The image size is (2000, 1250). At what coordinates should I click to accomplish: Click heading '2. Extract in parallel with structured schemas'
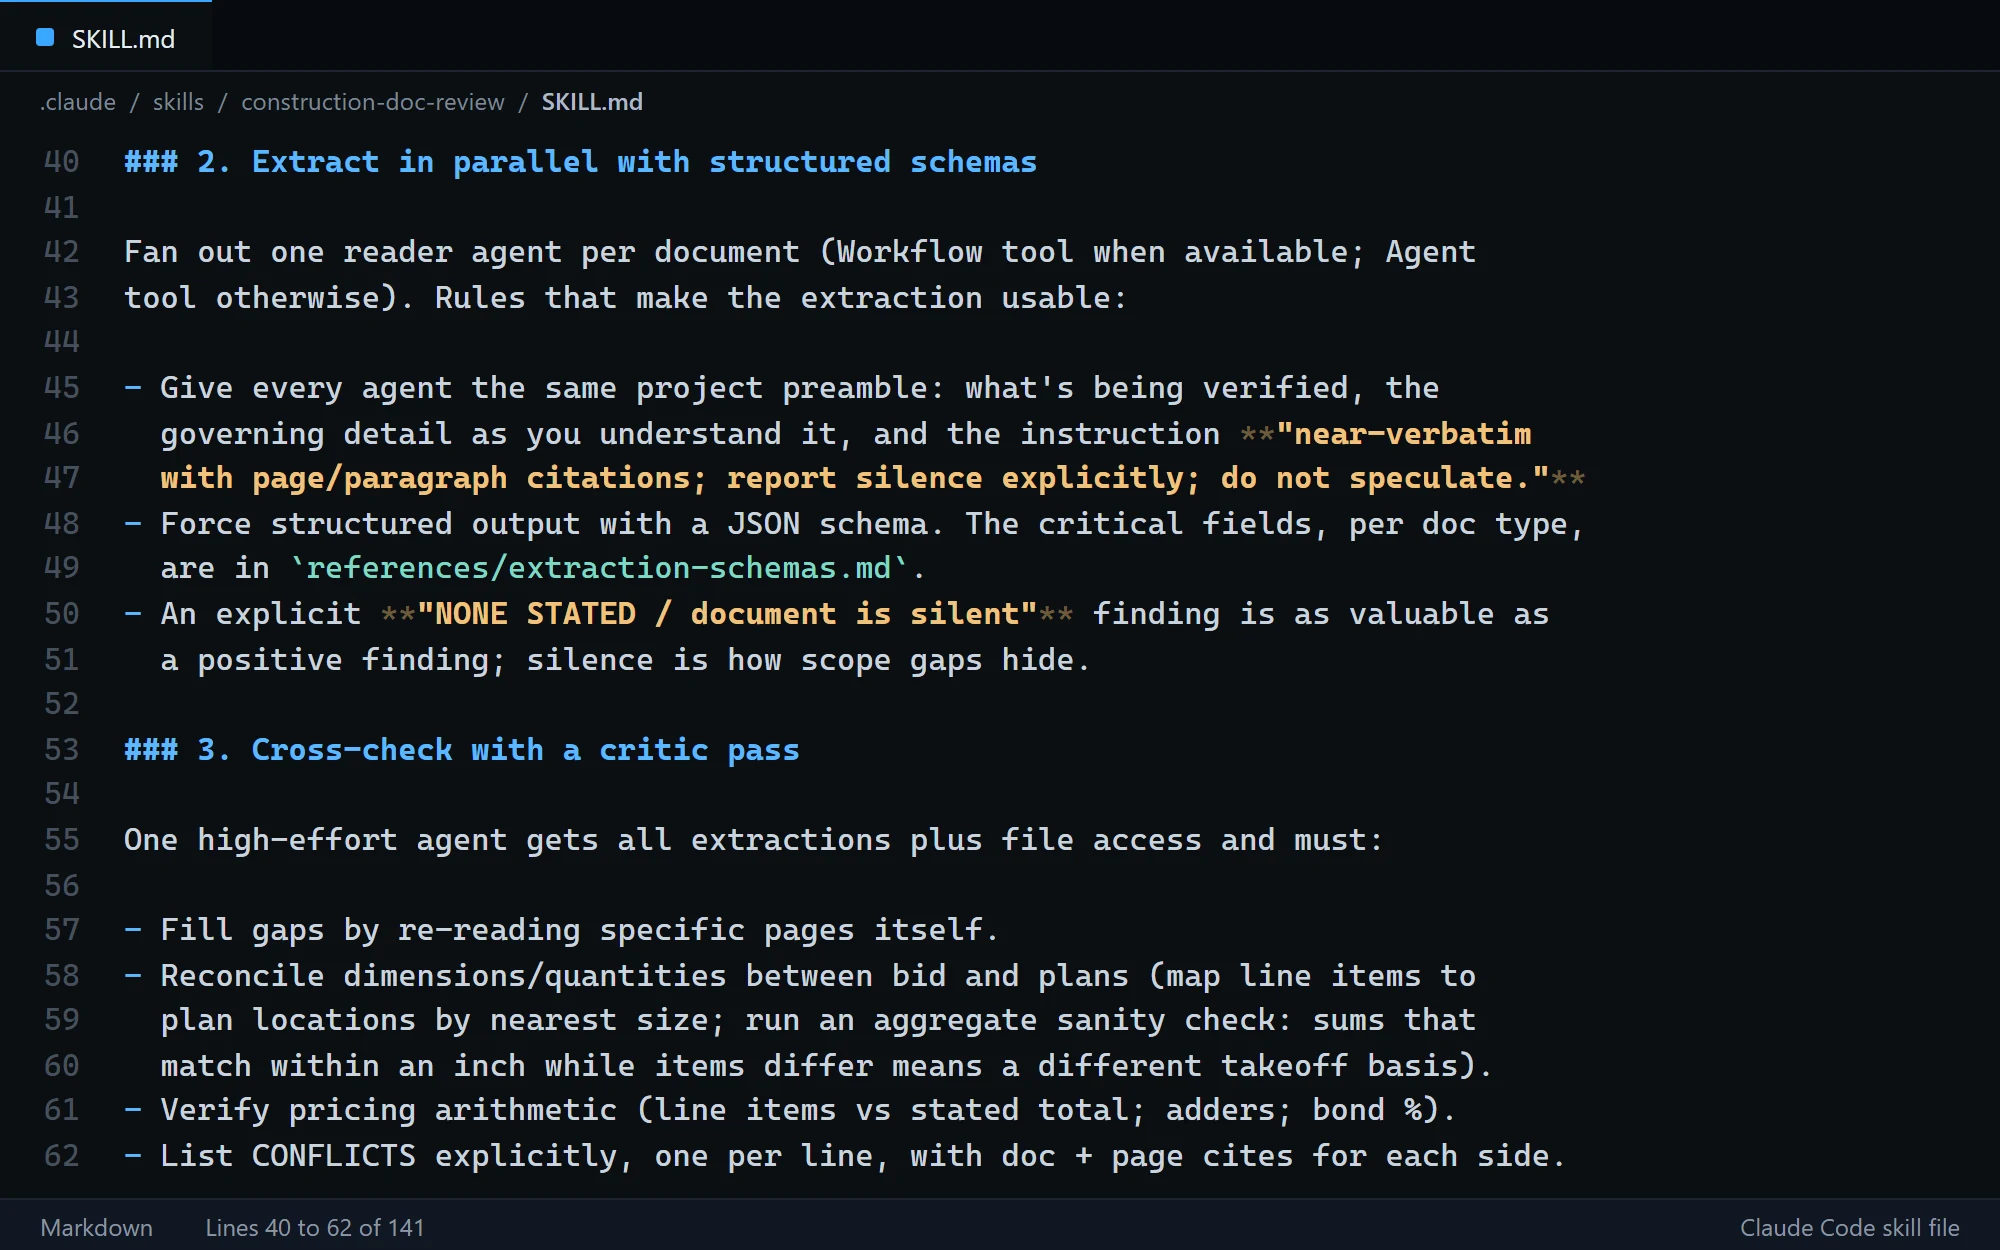pos(580,162)
